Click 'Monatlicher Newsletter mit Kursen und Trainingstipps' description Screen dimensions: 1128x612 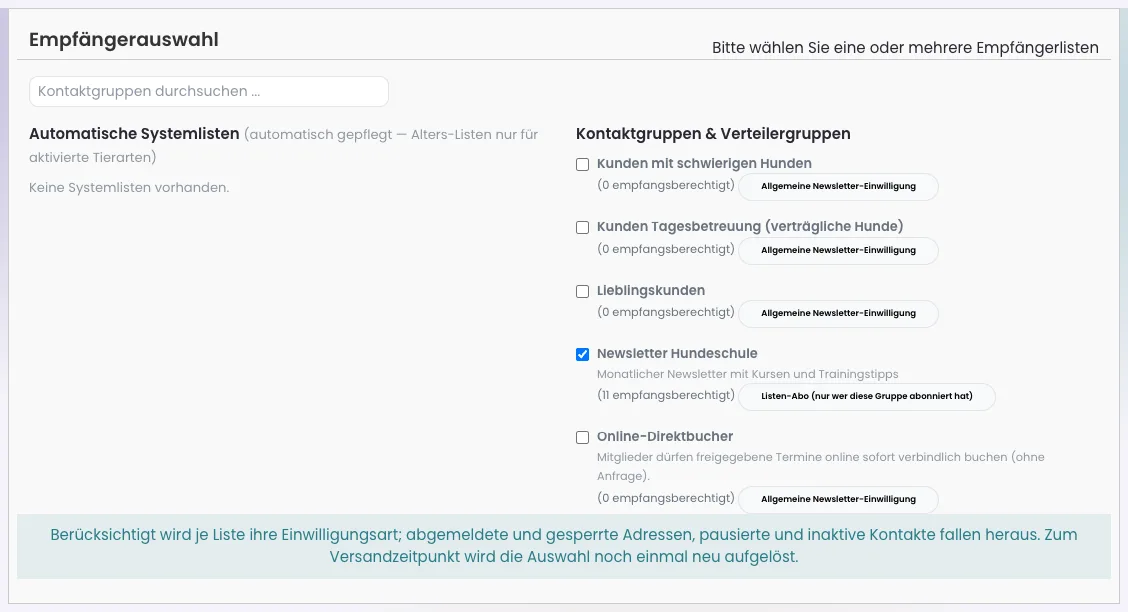pos(747,374)
